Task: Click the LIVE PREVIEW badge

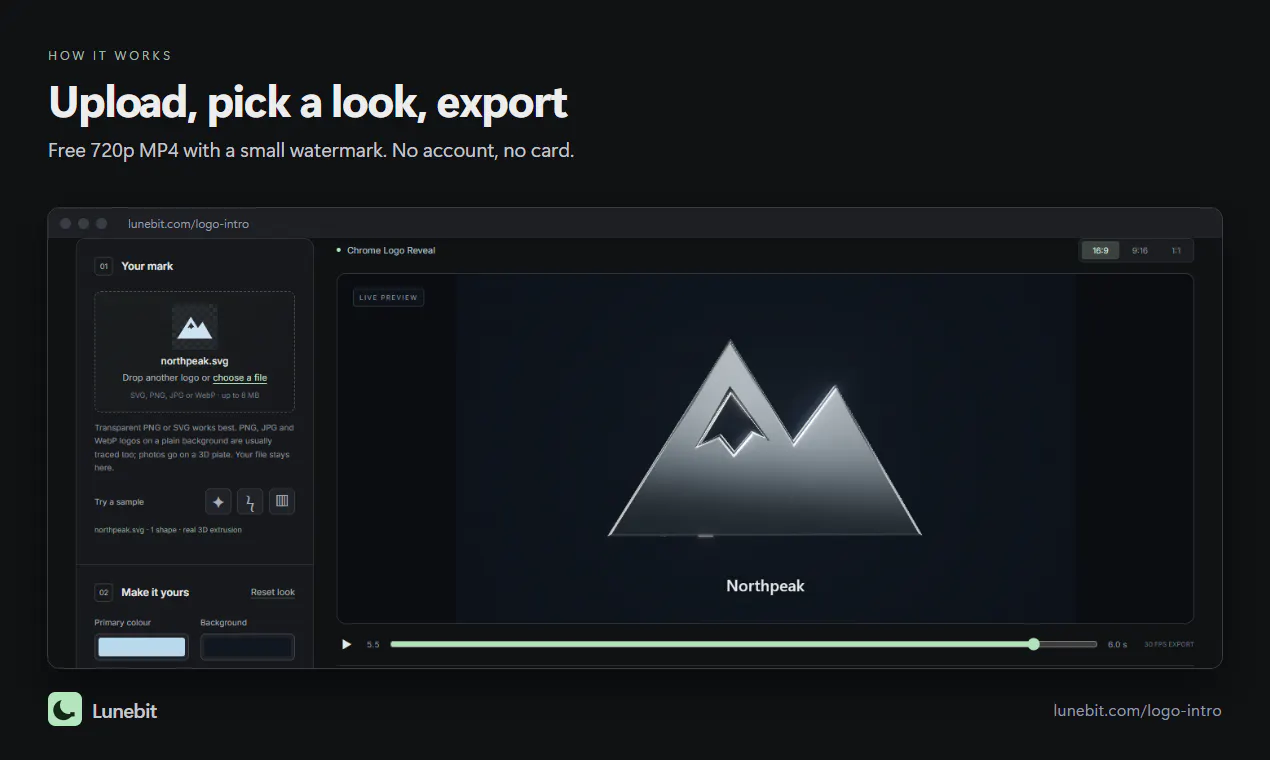Action: 389,297
